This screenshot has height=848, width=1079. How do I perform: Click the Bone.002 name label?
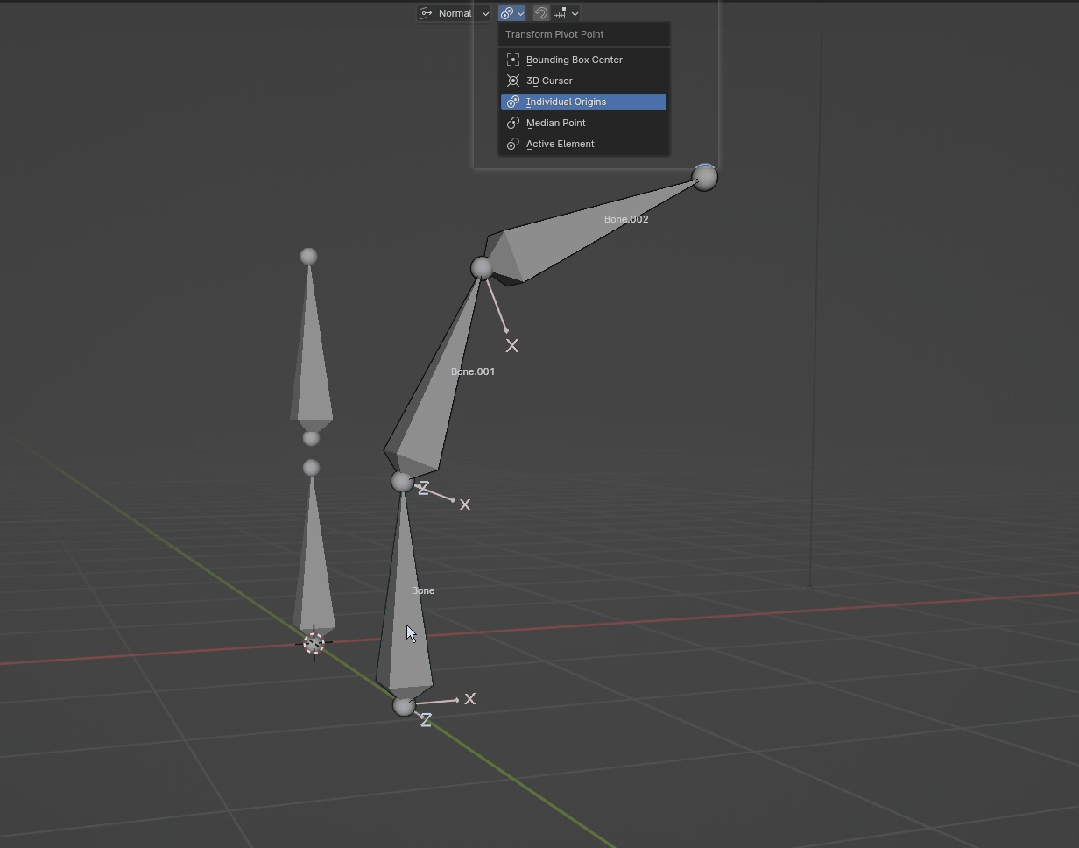coord(626,220)
